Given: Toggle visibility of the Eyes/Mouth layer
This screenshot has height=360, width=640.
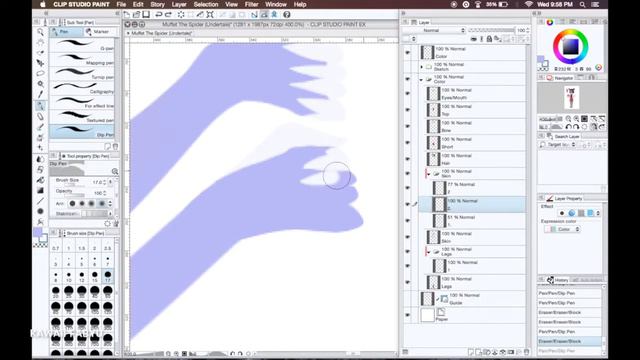Looking at the screenshot, I should (x=407, y=93).
